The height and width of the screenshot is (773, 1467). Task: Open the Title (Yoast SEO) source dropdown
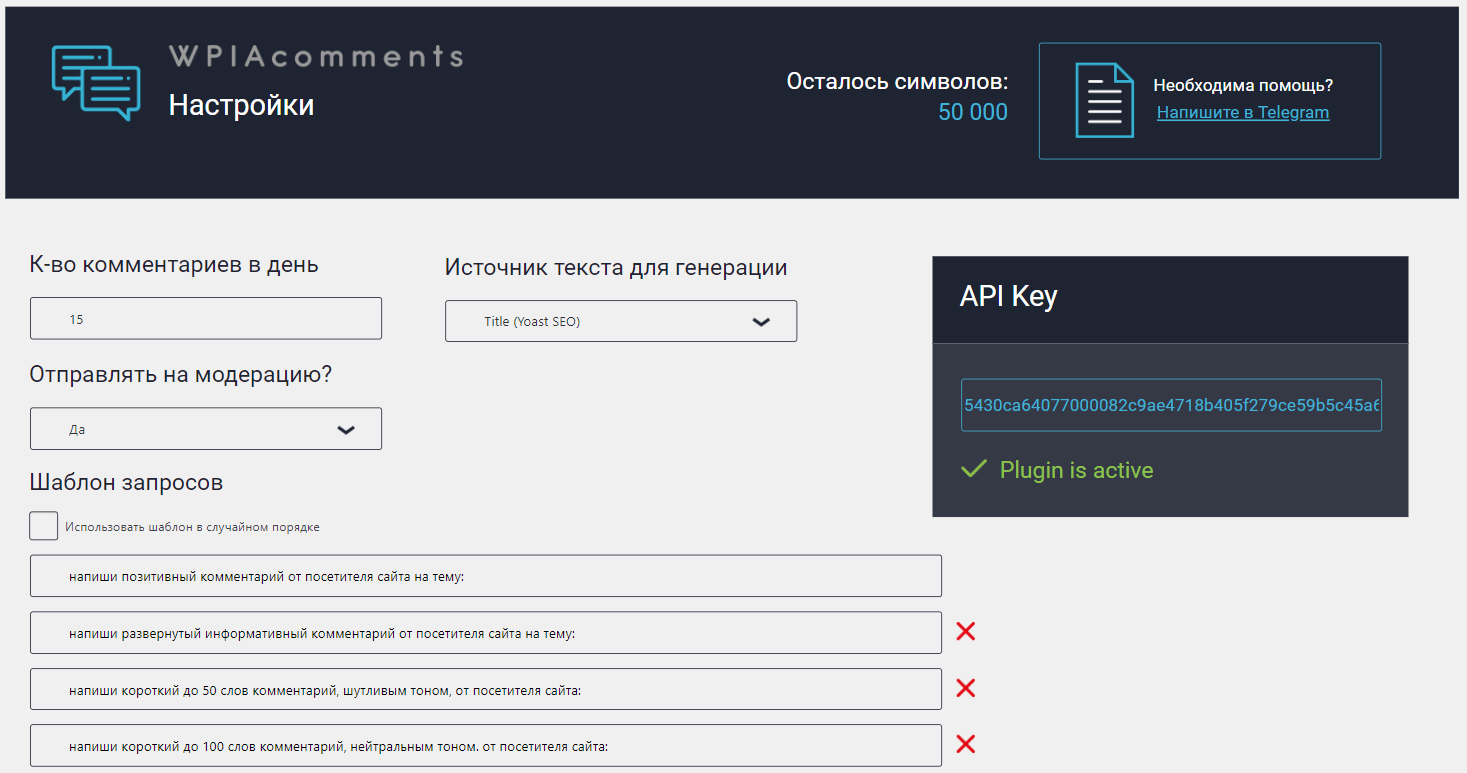coord(621,321)
